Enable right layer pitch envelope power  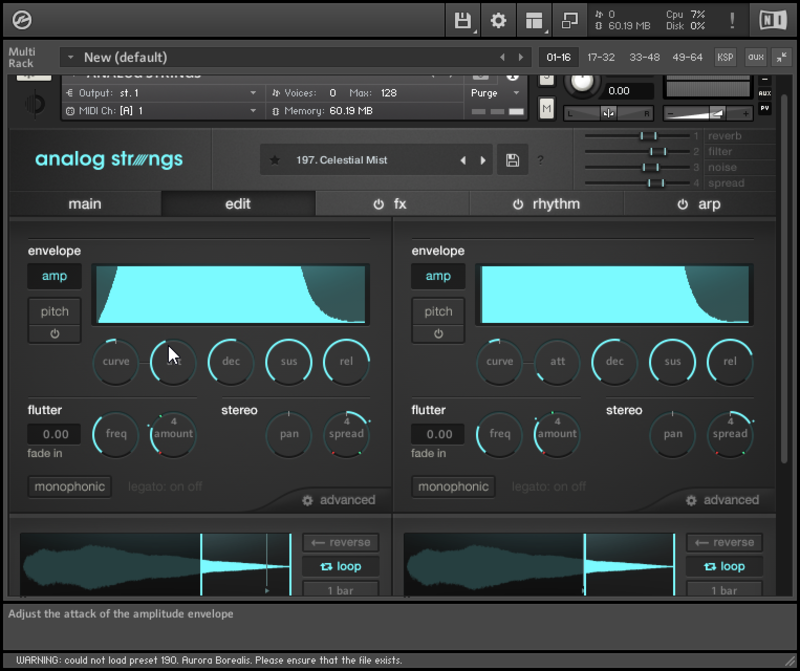(438, 334)
